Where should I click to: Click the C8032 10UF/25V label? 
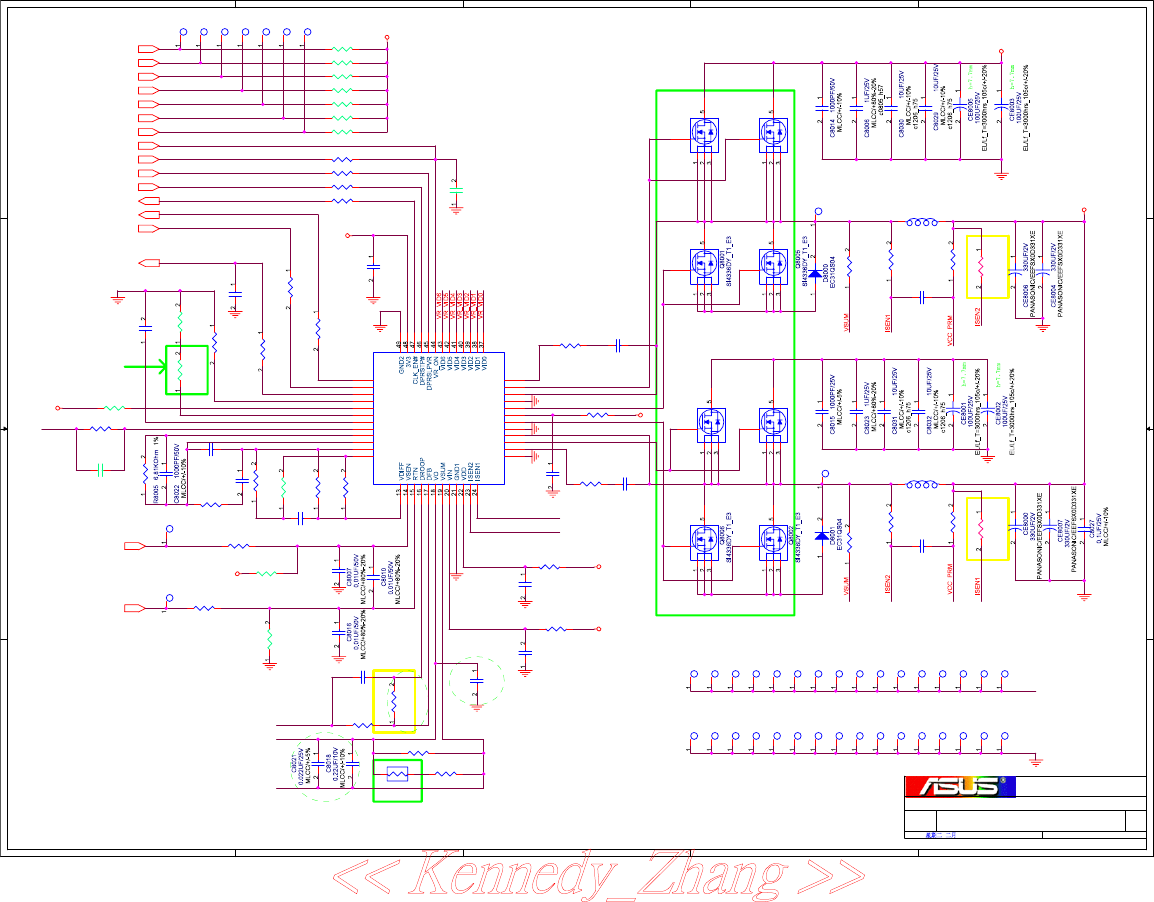(930, 401)
